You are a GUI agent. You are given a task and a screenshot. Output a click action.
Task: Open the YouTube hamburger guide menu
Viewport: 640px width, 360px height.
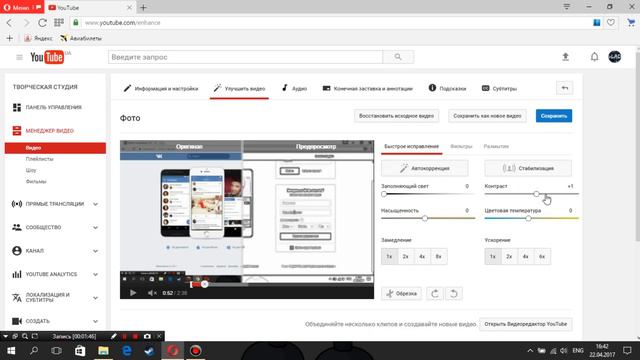(19, 58)
